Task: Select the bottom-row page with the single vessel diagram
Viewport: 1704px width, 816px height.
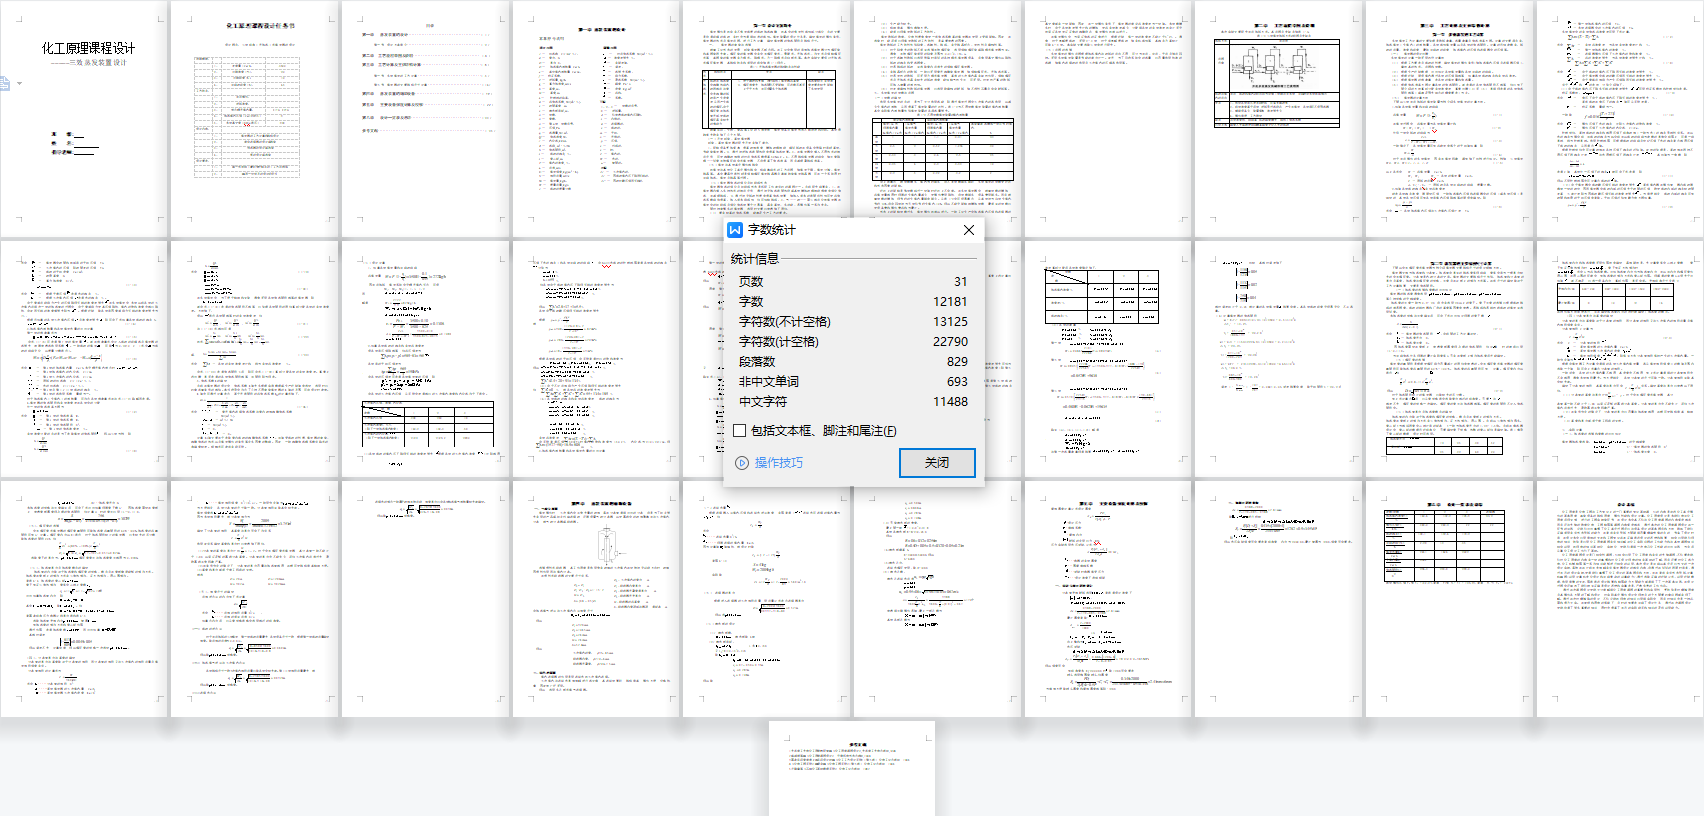Action: (x=596, y=598)
